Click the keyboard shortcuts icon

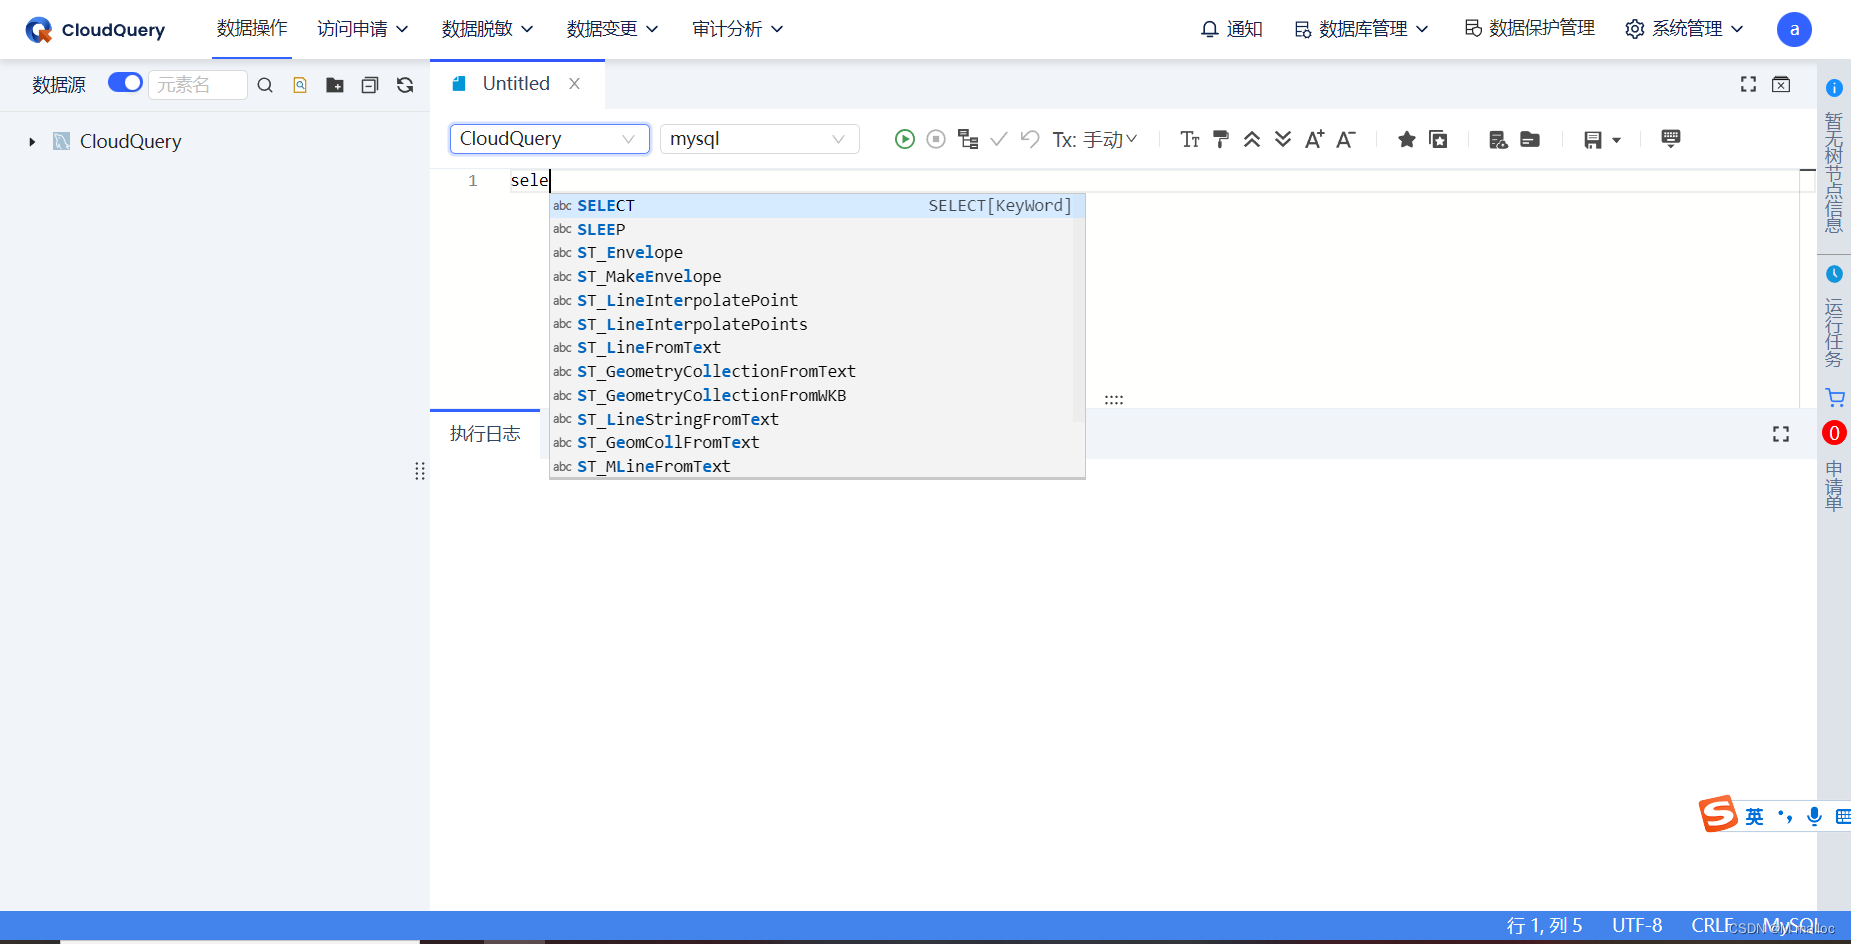1671,138
